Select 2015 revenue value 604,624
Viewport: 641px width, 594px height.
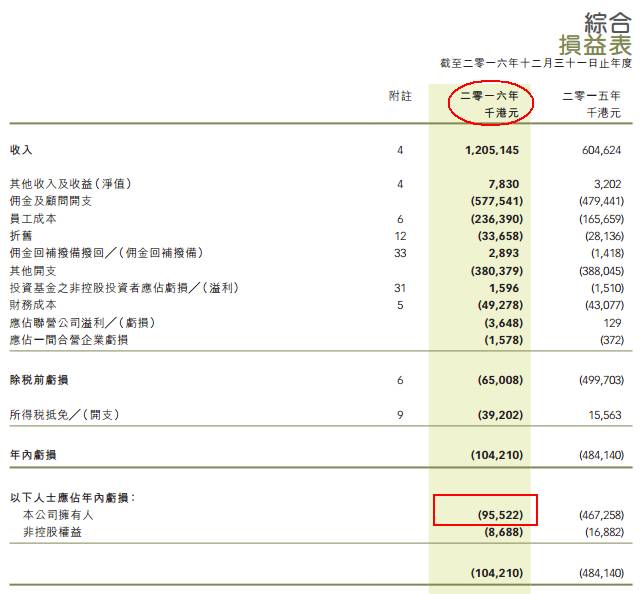pyautogui.click(x=601, y=150)
